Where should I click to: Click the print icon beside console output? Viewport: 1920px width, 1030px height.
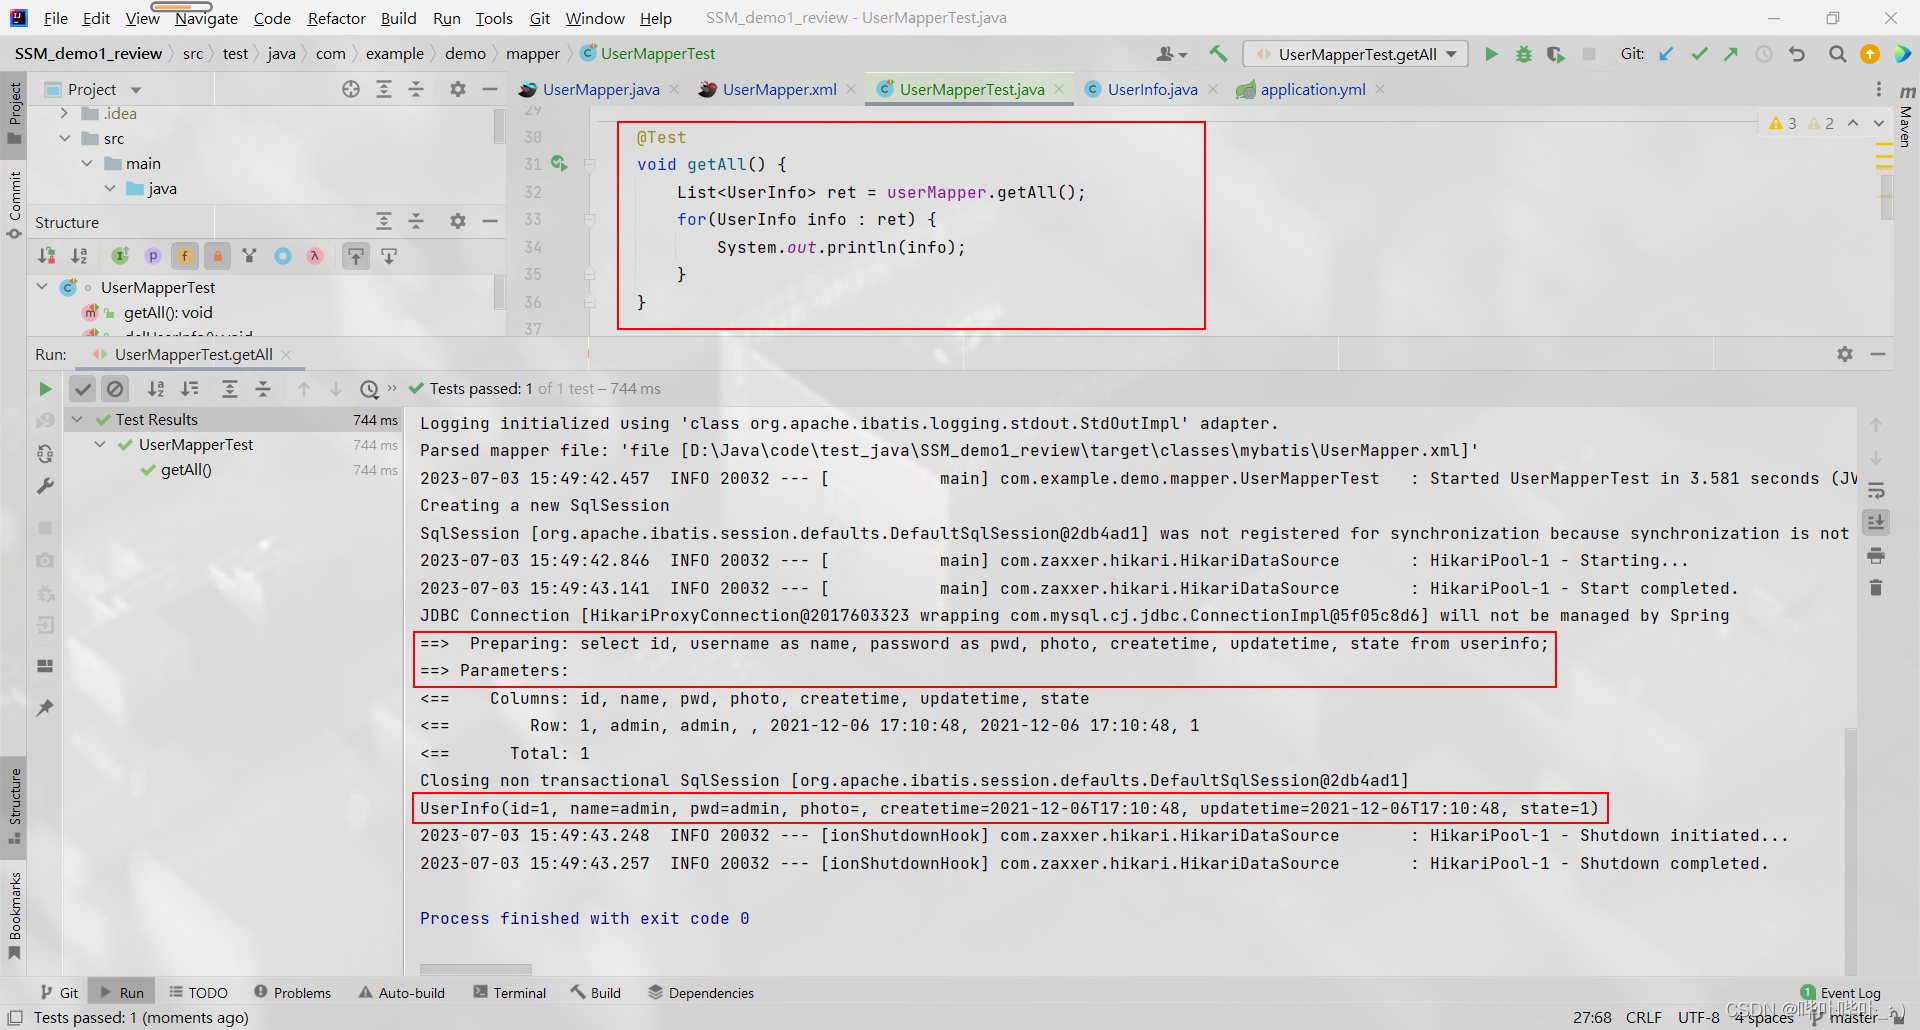pos(1876,555)
